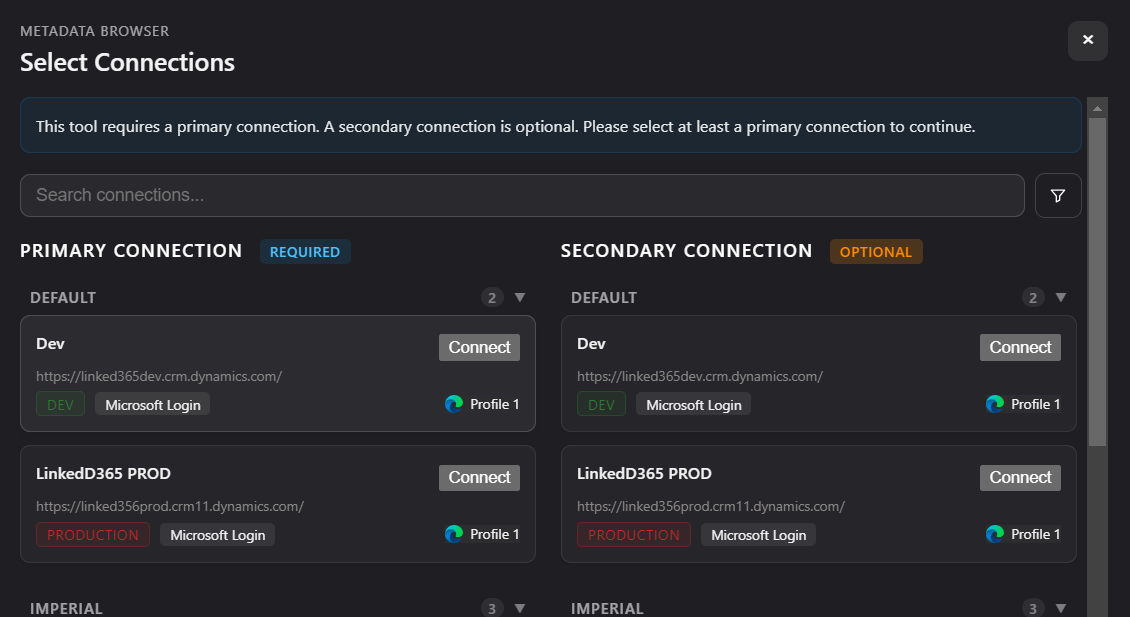Click secondary linked356prod.crm11.dynamics.com URL
The image size is (1130, 617).
click(711, 506)
